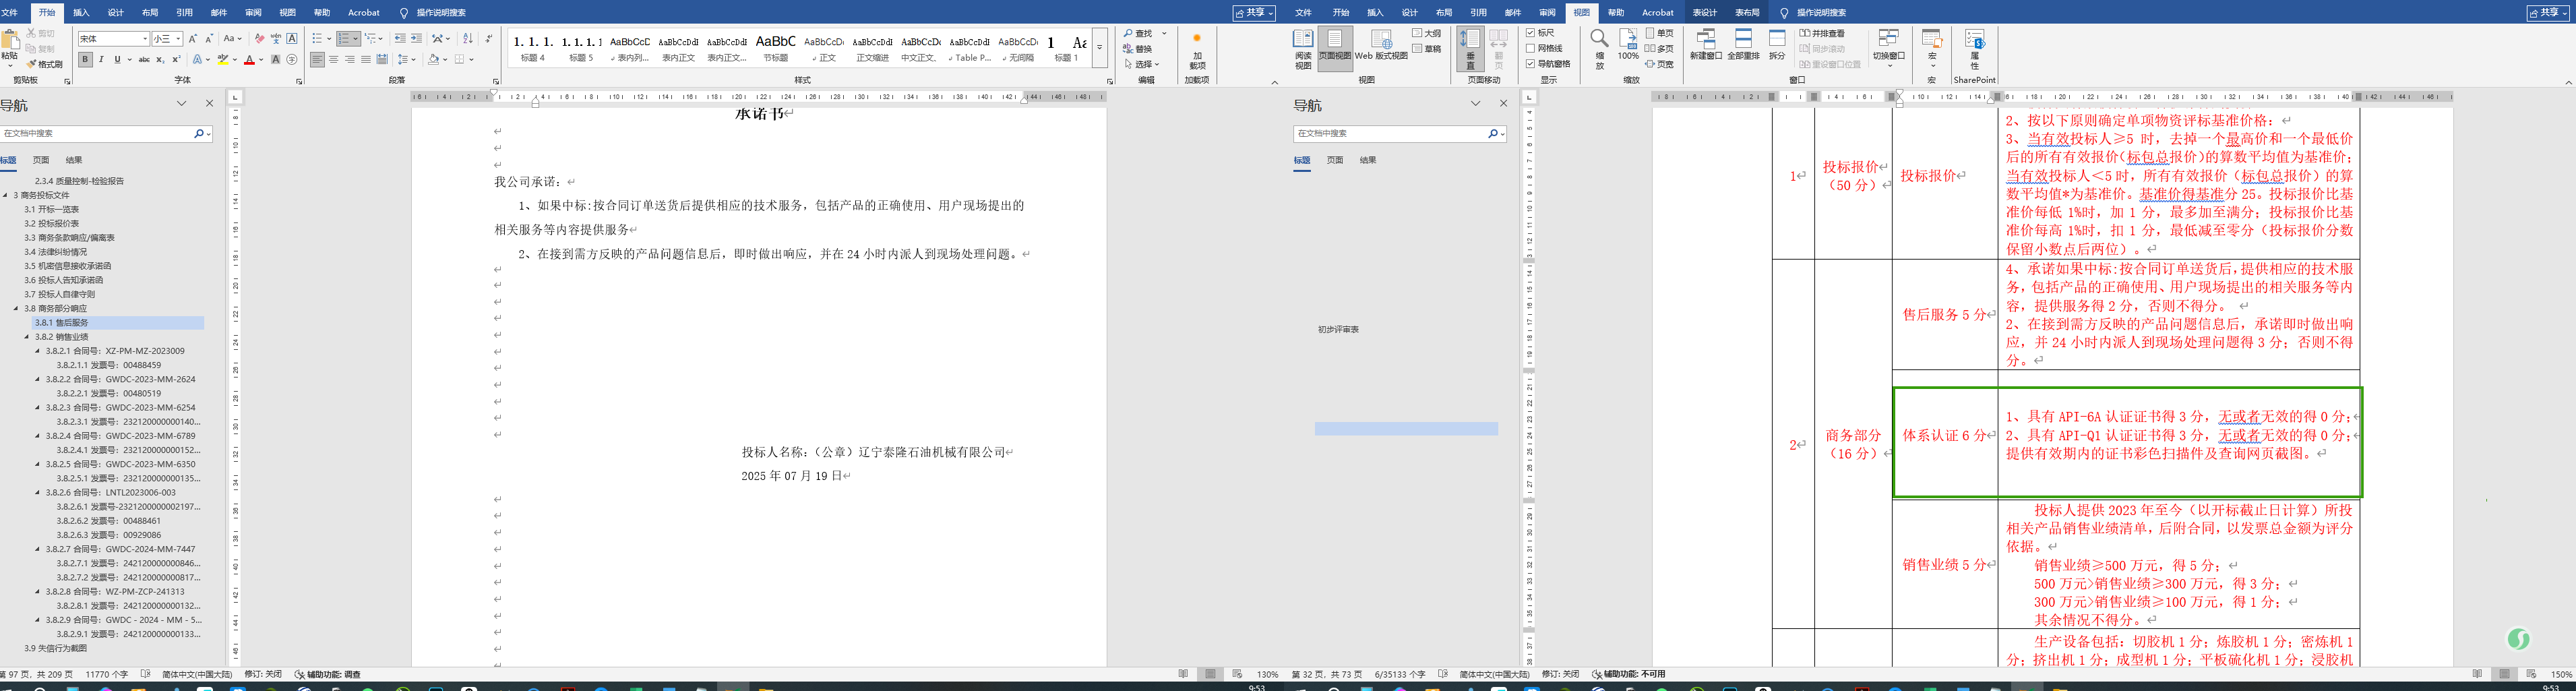Open the 审阅 tab in right window

click(1547, 13)
